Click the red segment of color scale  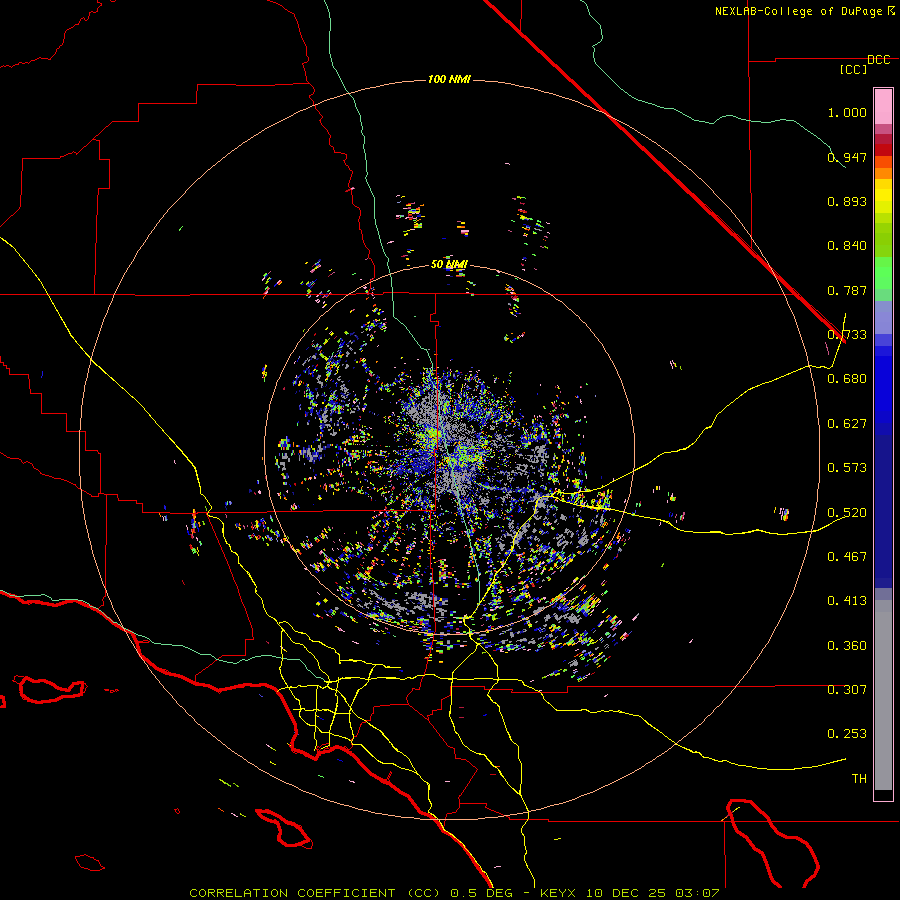[883, 150]
